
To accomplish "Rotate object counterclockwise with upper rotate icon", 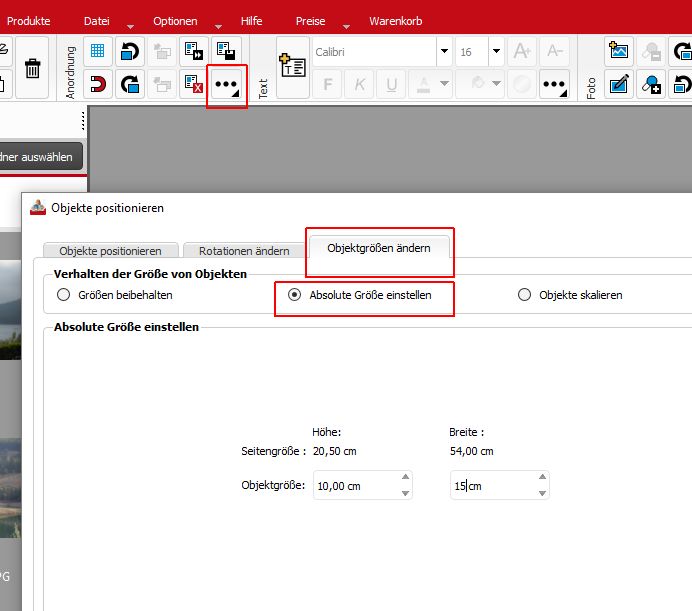I will 129,52.
